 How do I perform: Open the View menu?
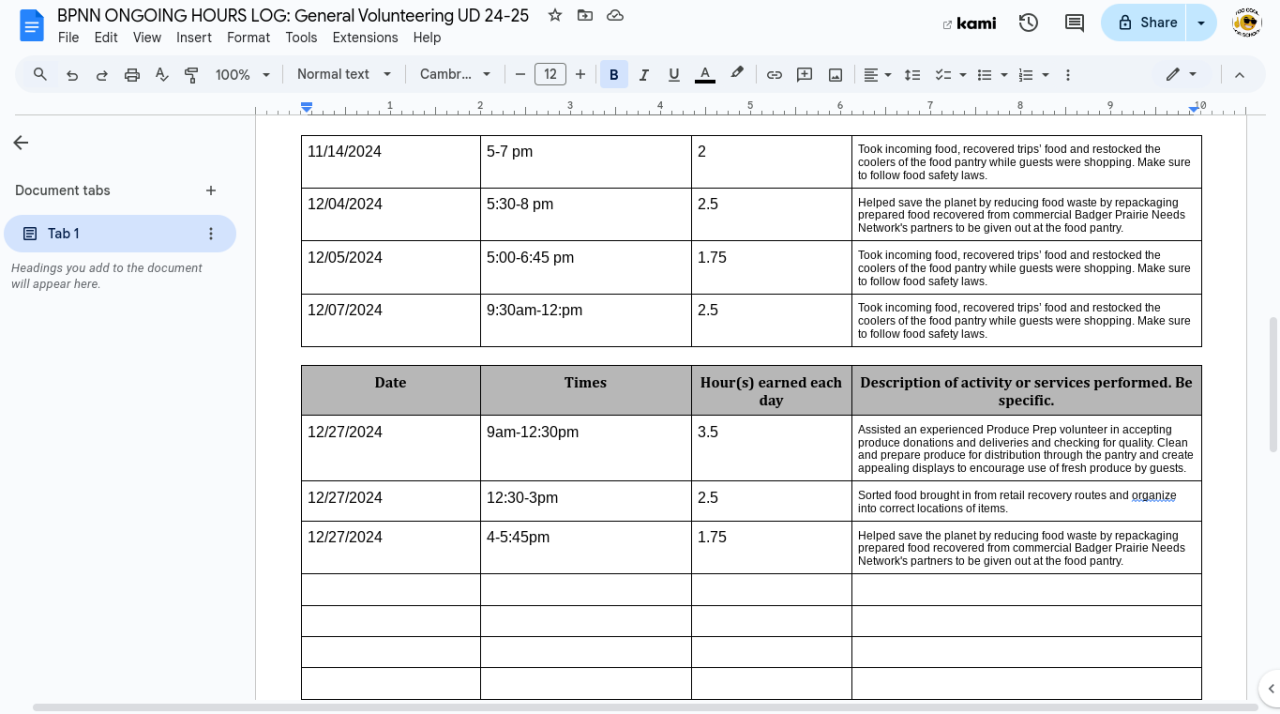click(x=147, y=37)
